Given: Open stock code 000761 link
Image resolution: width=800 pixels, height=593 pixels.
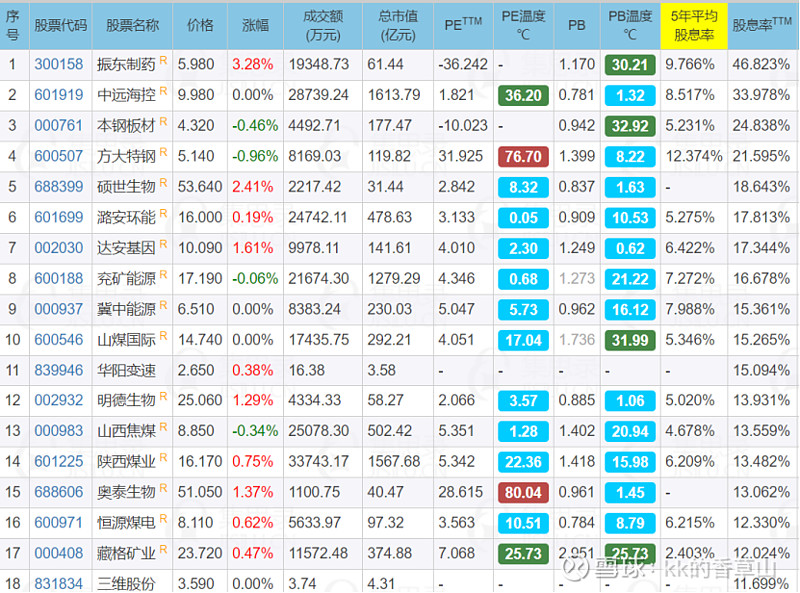Looking at the screenshot, I should click(x=59, y=126).
